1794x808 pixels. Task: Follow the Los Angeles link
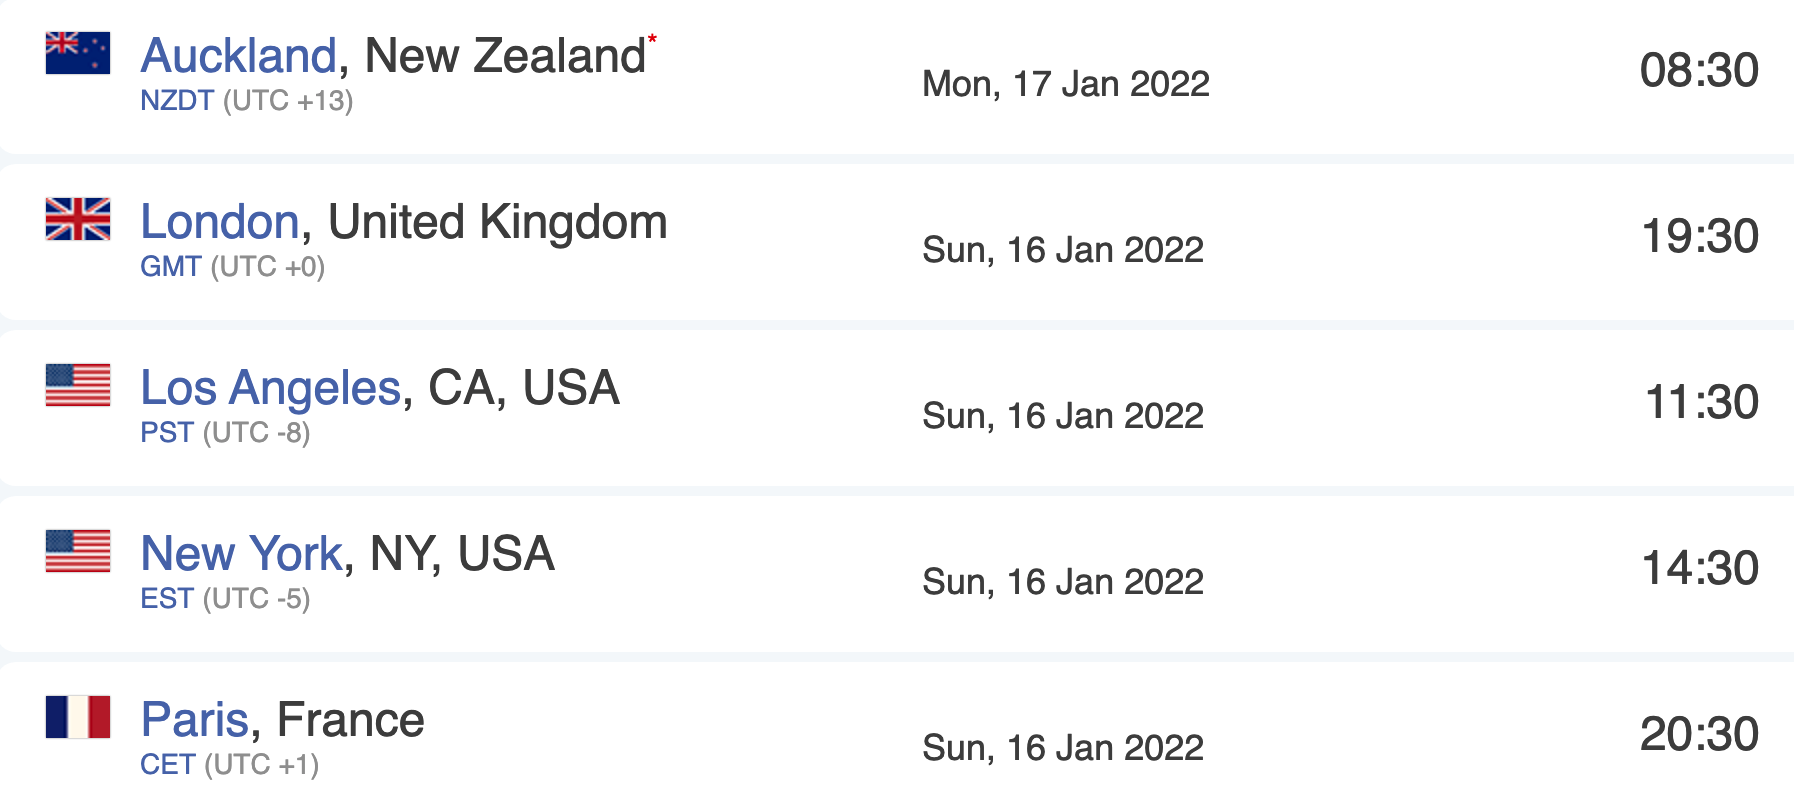point(270,388)
